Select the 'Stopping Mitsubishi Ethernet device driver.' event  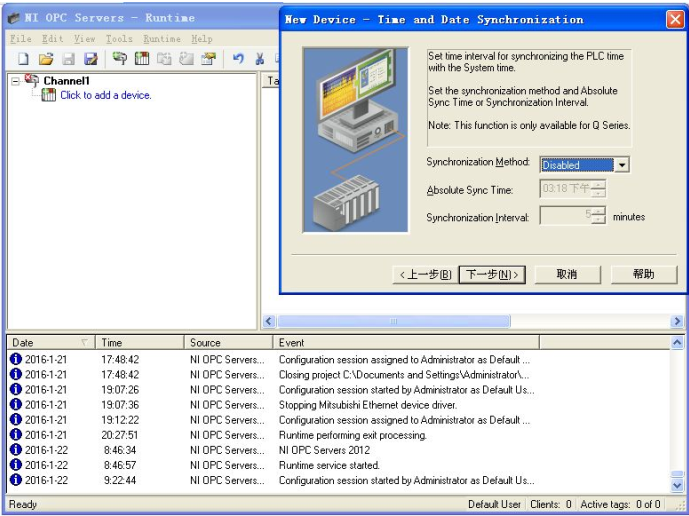[x=368, y=405]
